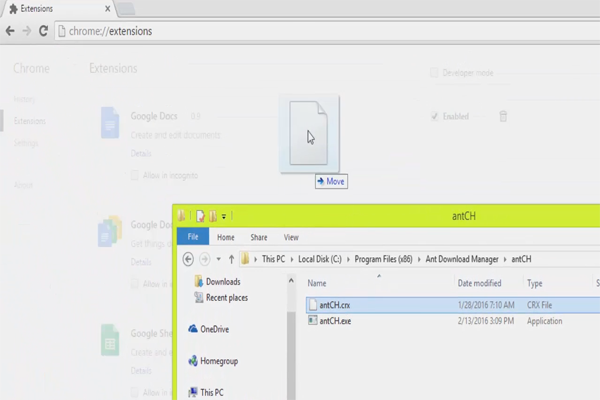This screenshot has width=600, height=400.
Task: Open Downloads in navigation pane
Action: (x=217, y=282)
